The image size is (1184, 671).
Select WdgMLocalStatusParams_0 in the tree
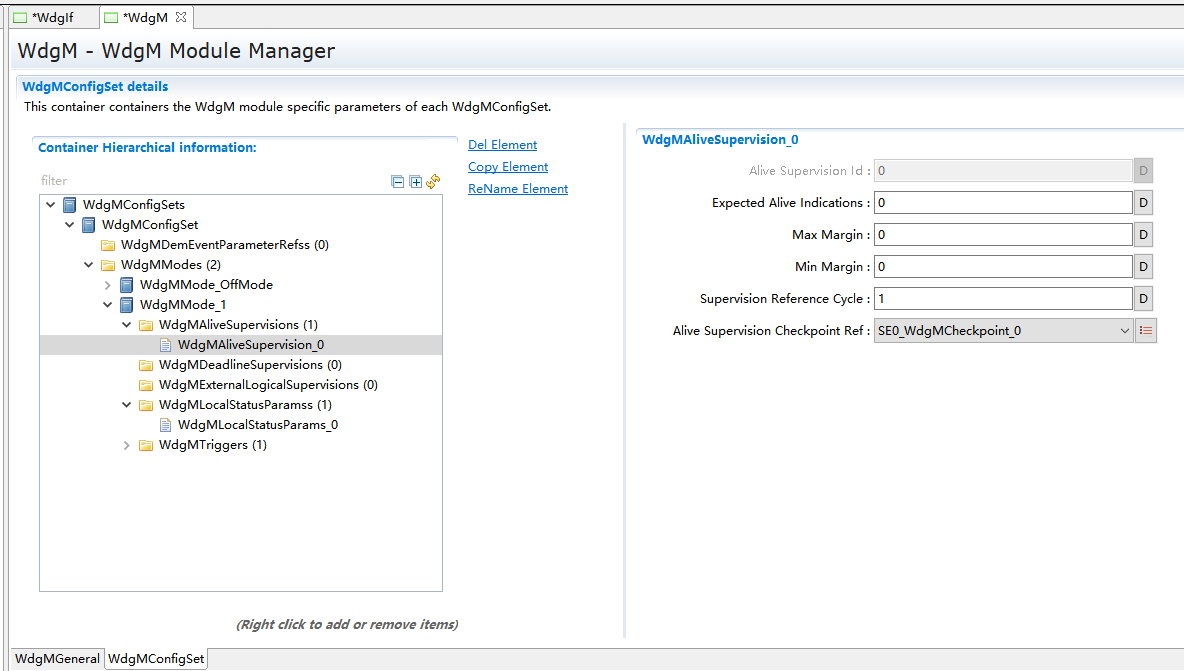(x=257, y=425)
